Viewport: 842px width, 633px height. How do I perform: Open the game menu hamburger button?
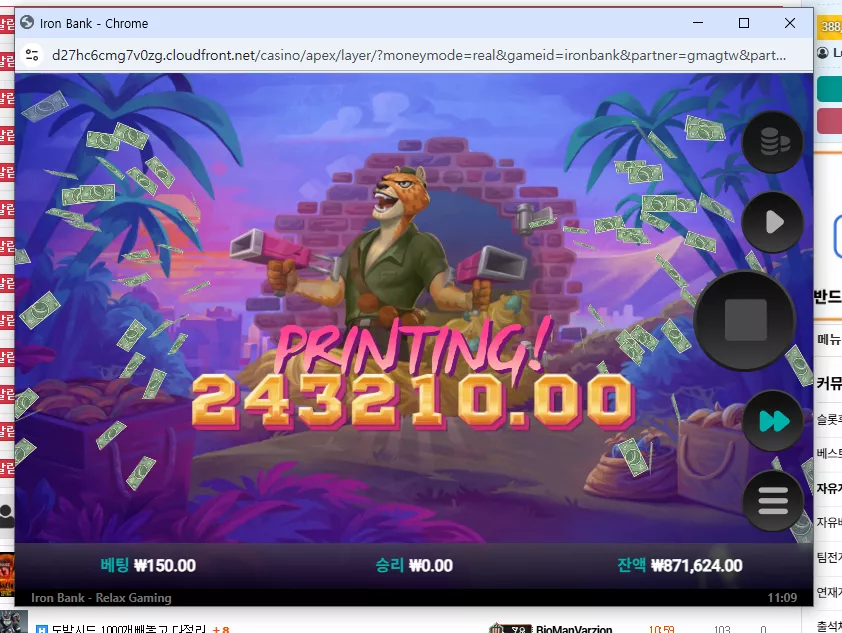coord(773,500)
